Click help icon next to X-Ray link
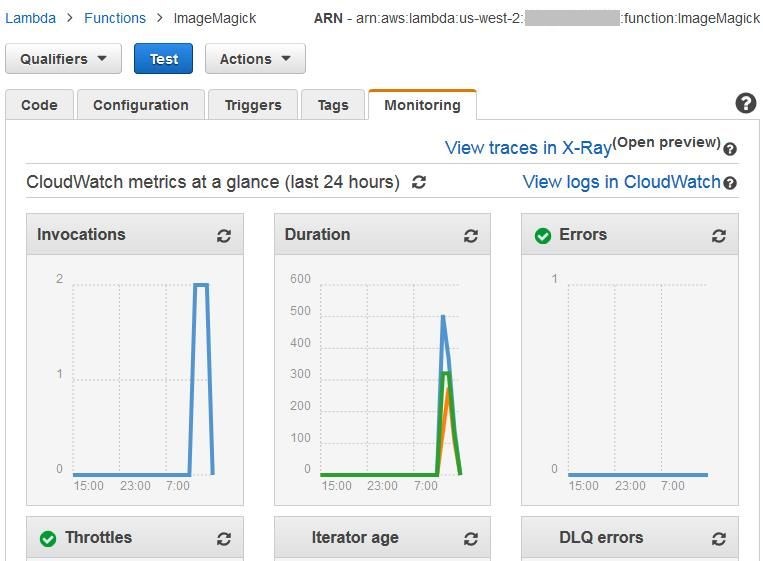The height and width of the screenshot is (561, 763). [729, 149]
